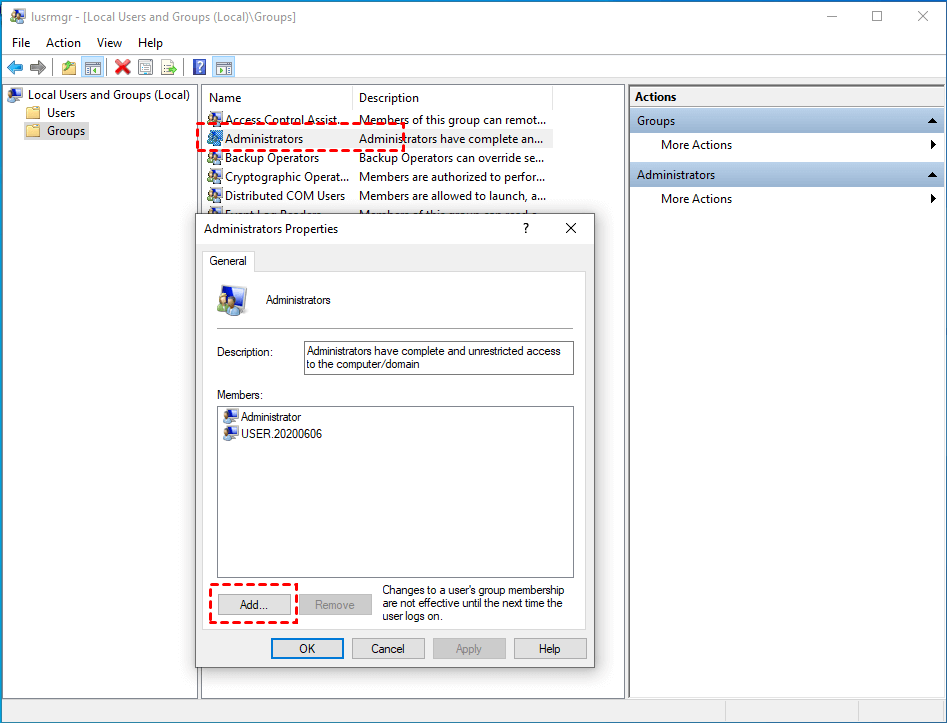Open the View menu

click(109, 43)
